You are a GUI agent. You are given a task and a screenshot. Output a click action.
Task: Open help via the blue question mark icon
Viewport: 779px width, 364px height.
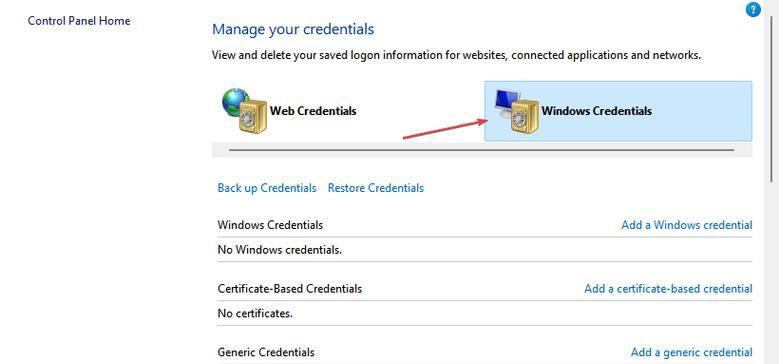753,9
